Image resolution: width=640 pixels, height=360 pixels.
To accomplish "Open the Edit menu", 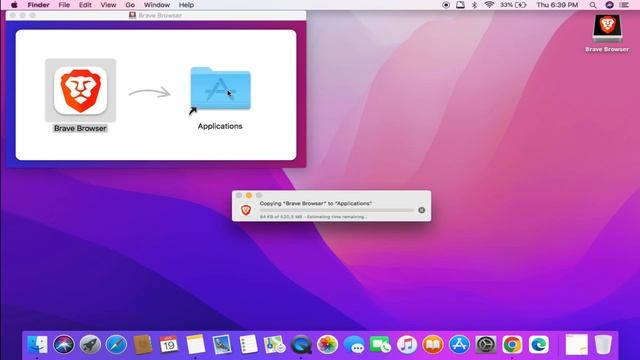I will pos(85,5).
